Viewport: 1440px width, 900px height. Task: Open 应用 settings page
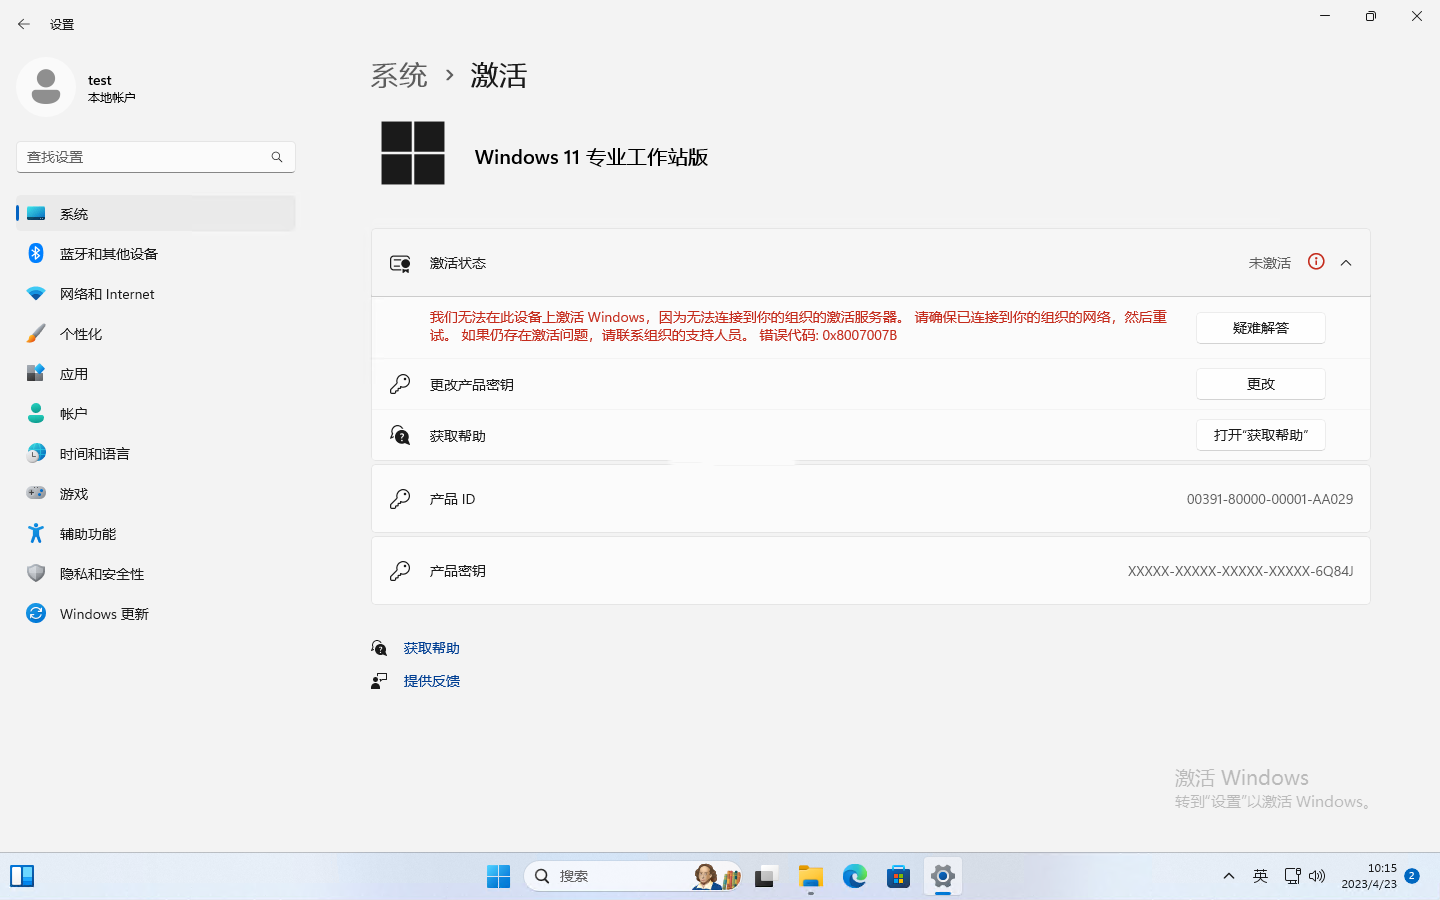156,374
